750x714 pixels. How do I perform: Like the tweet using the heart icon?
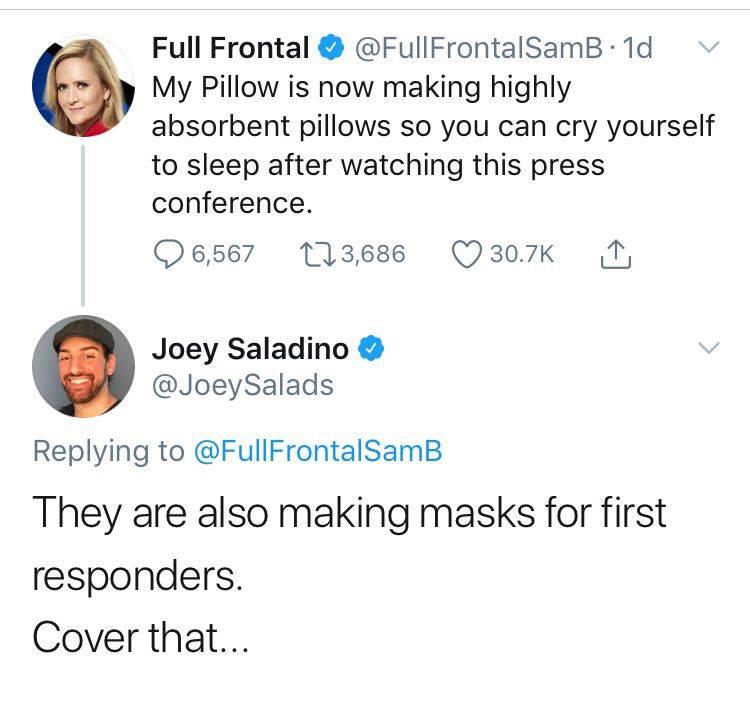pyautogui.click(x=467, y=254)
